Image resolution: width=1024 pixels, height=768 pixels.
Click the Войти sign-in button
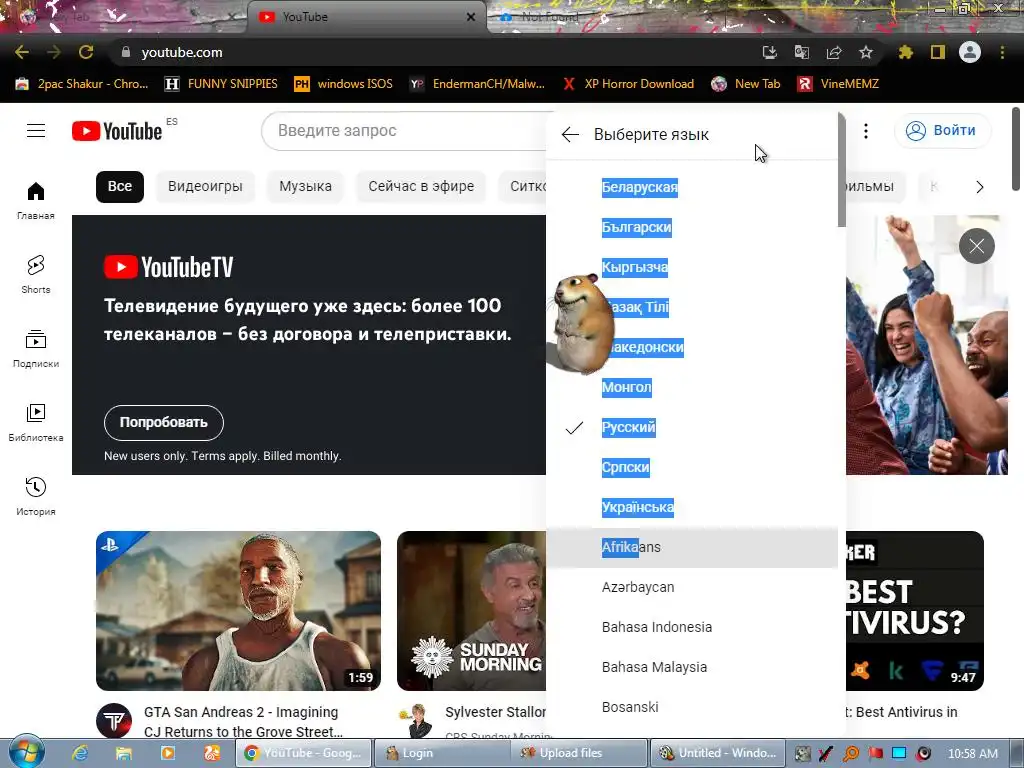click(x=942, y=131)
